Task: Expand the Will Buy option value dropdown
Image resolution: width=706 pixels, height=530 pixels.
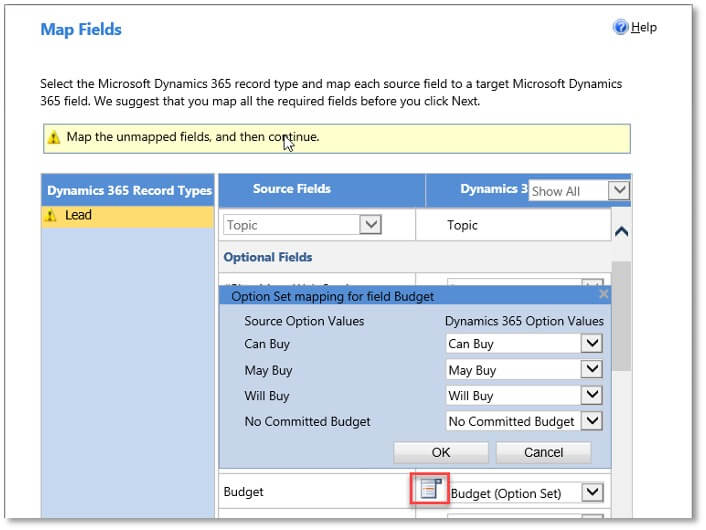Action: click(x=592, y=395)
